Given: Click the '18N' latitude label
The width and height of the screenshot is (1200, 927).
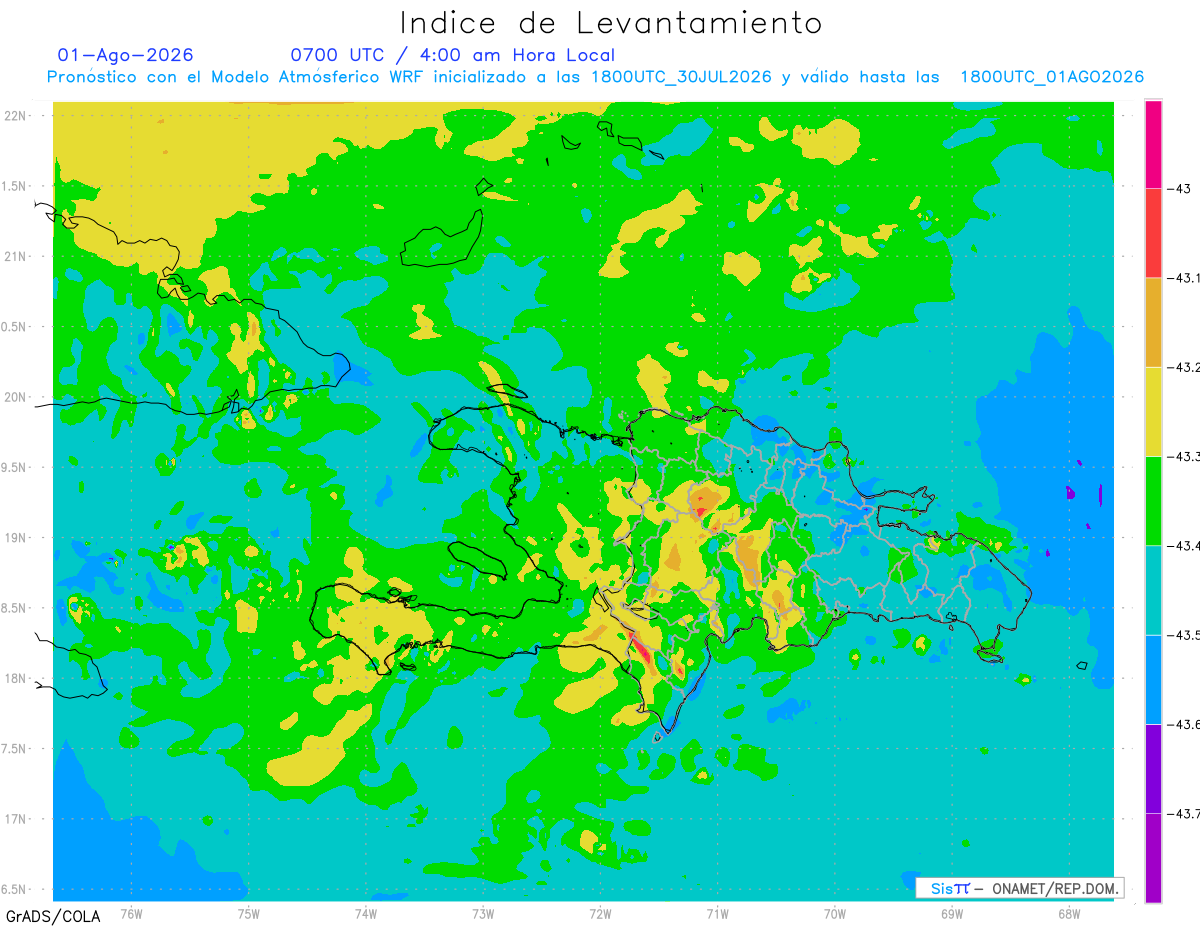Looking at the screenshot, I should coord(17,678).
